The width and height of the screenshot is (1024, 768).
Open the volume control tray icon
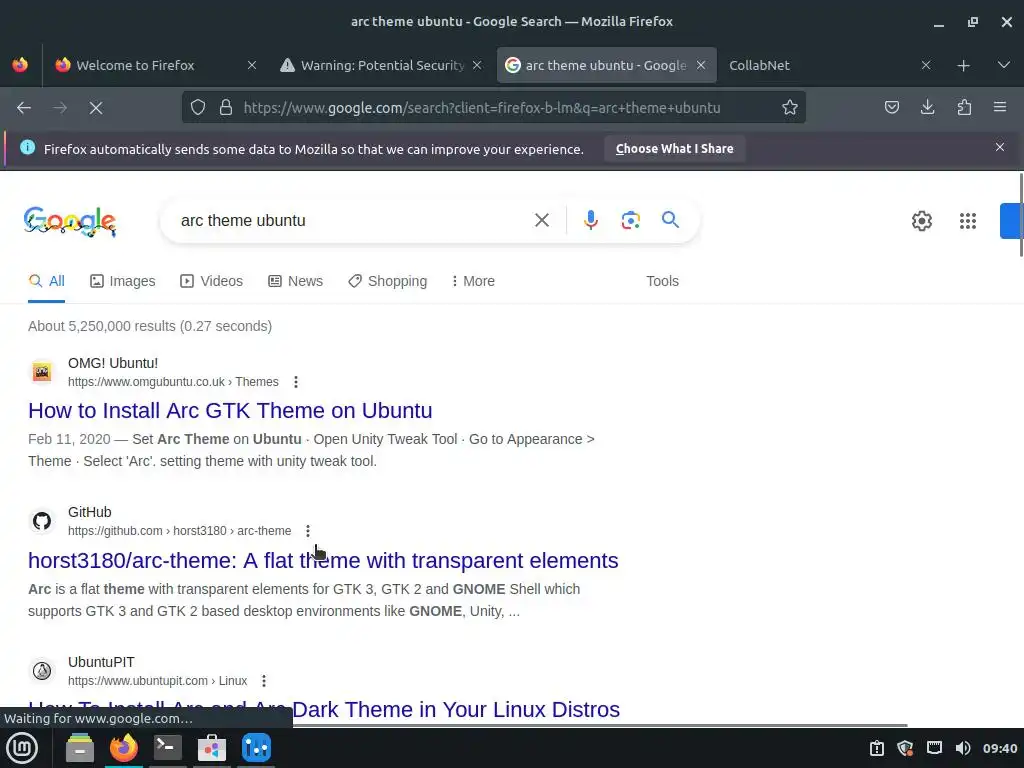(x=963, y=748)
